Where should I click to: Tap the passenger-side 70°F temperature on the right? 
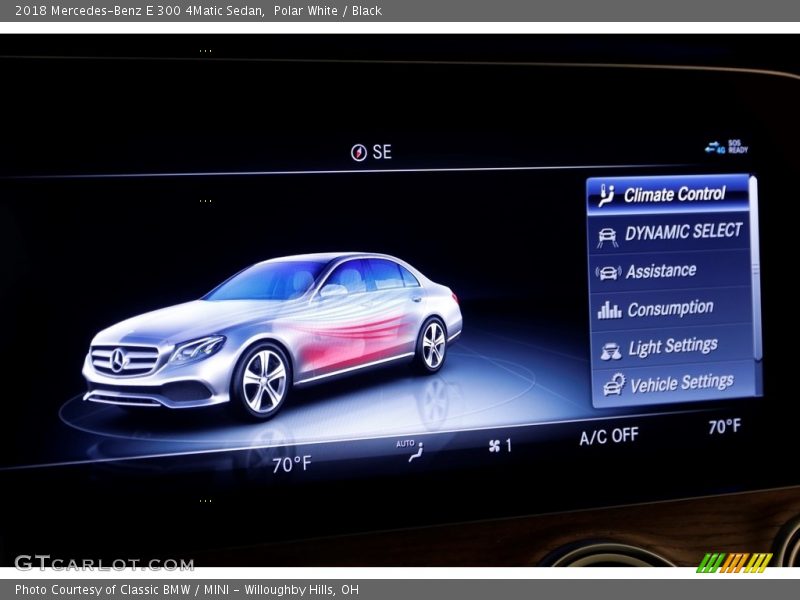coord(724,427)
